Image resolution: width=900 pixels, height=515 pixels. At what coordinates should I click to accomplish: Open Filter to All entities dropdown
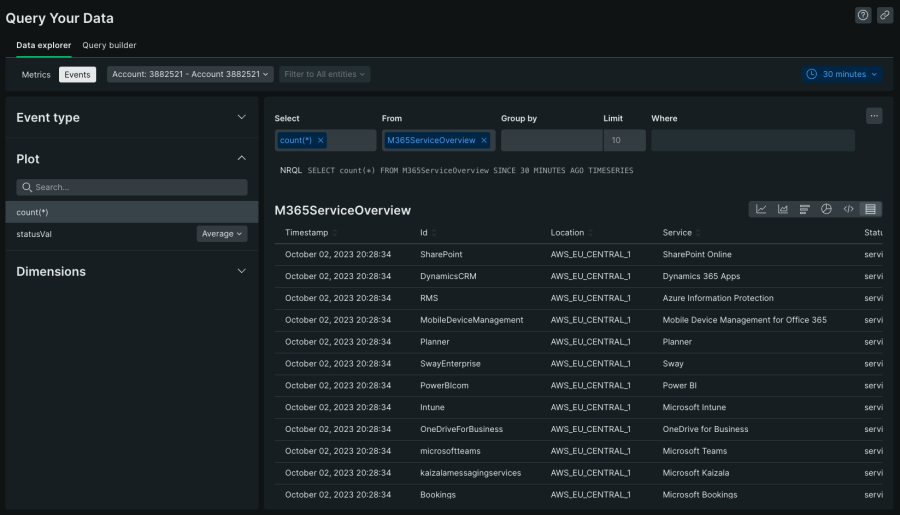coord(324,74)
